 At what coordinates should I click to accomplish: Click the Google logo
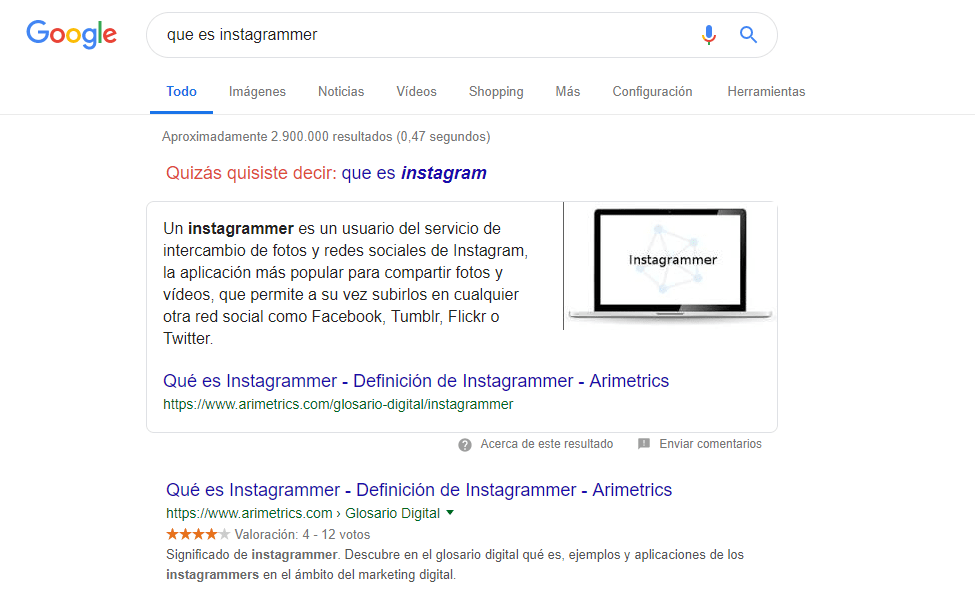coord(72,34)
